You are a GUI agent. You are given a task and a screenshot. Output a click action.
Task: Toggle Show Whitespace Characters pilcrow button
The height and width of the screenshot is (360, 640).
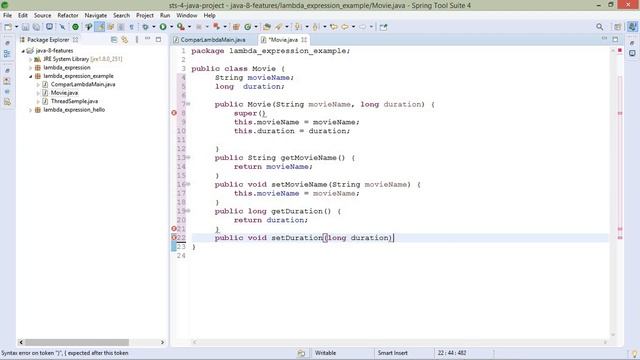[x=131, y=27]
